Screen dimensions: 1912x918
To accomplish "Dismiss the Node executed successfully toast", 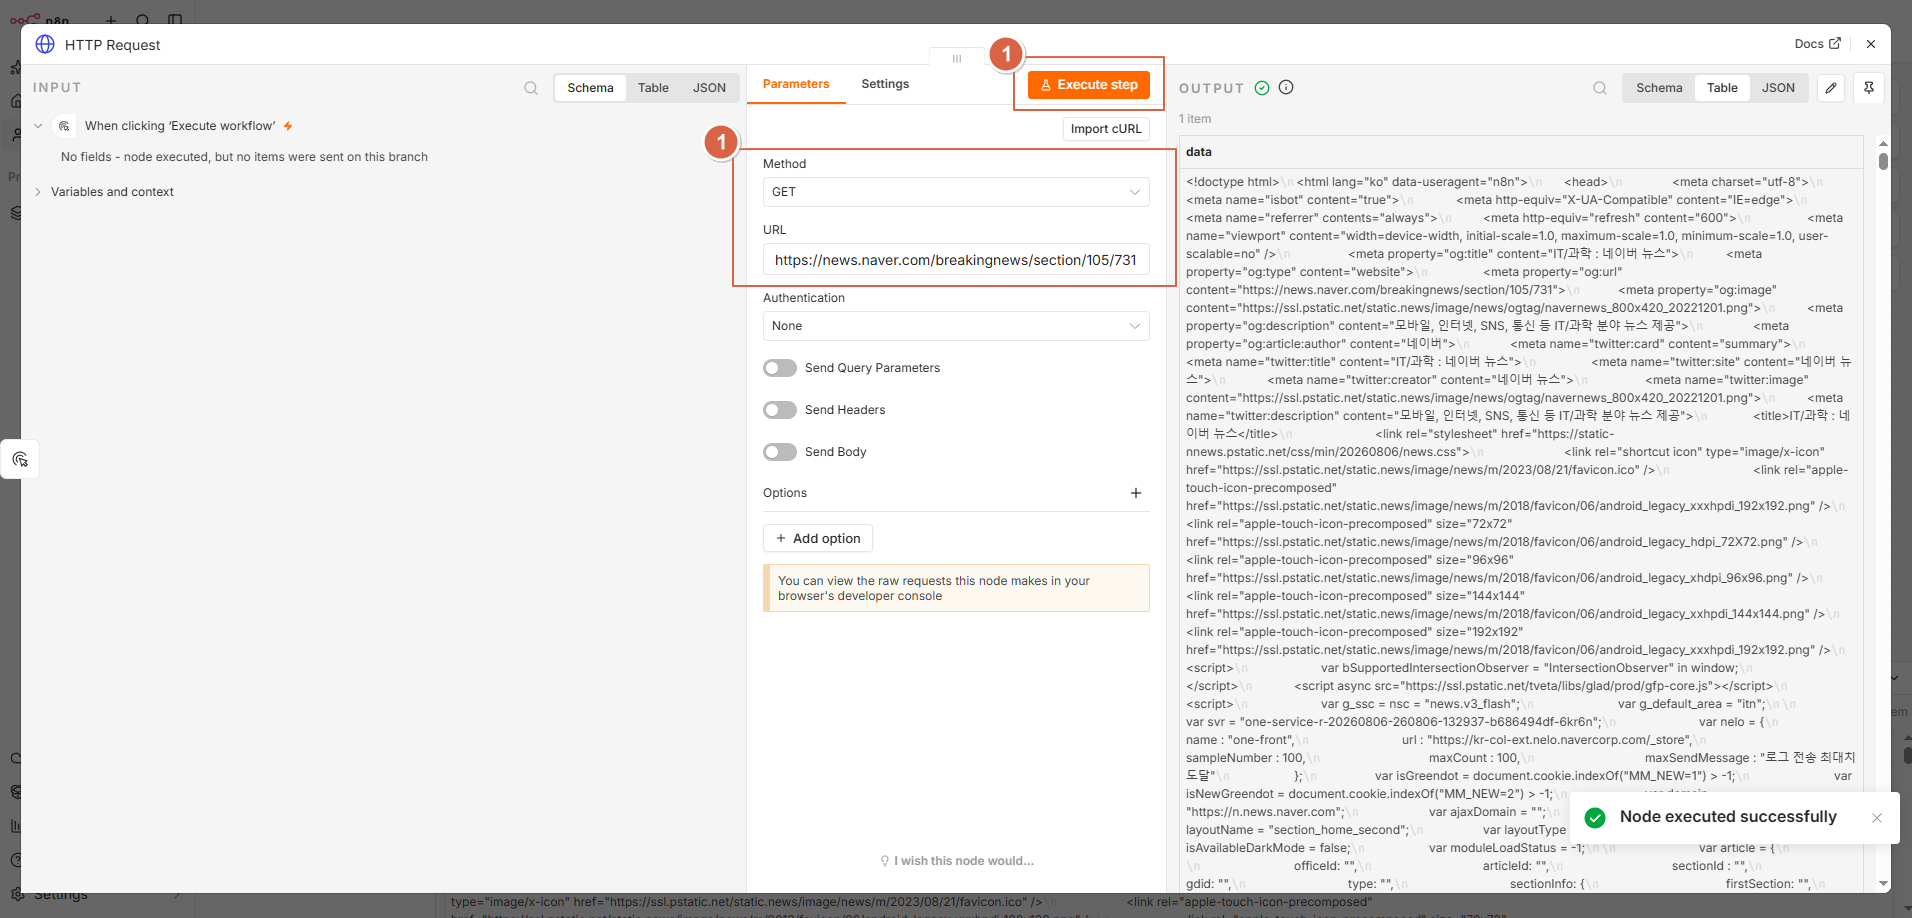I will pyautogui.click(x=1877, y=818).
